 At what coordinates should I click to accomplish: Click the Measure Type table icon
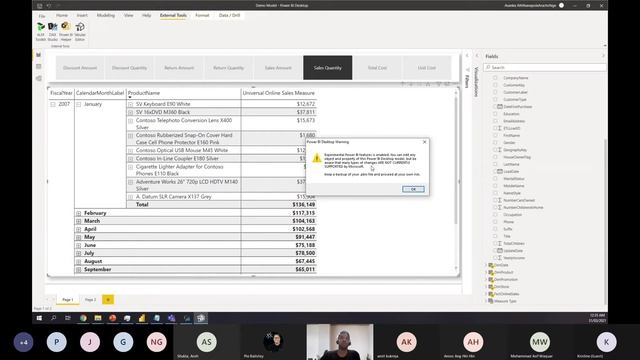click(491, 301)
